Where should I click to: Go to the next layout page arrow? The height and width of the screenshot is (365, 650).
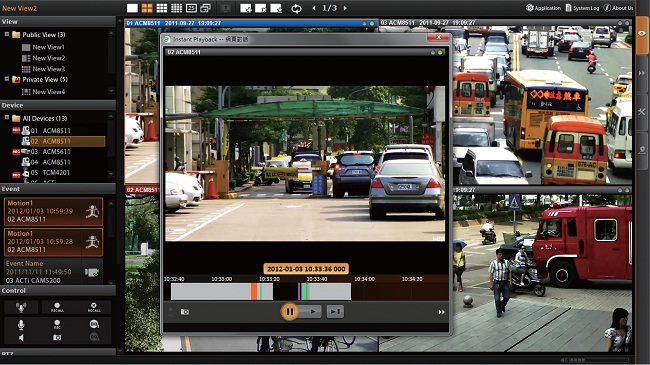coord(345,8)
